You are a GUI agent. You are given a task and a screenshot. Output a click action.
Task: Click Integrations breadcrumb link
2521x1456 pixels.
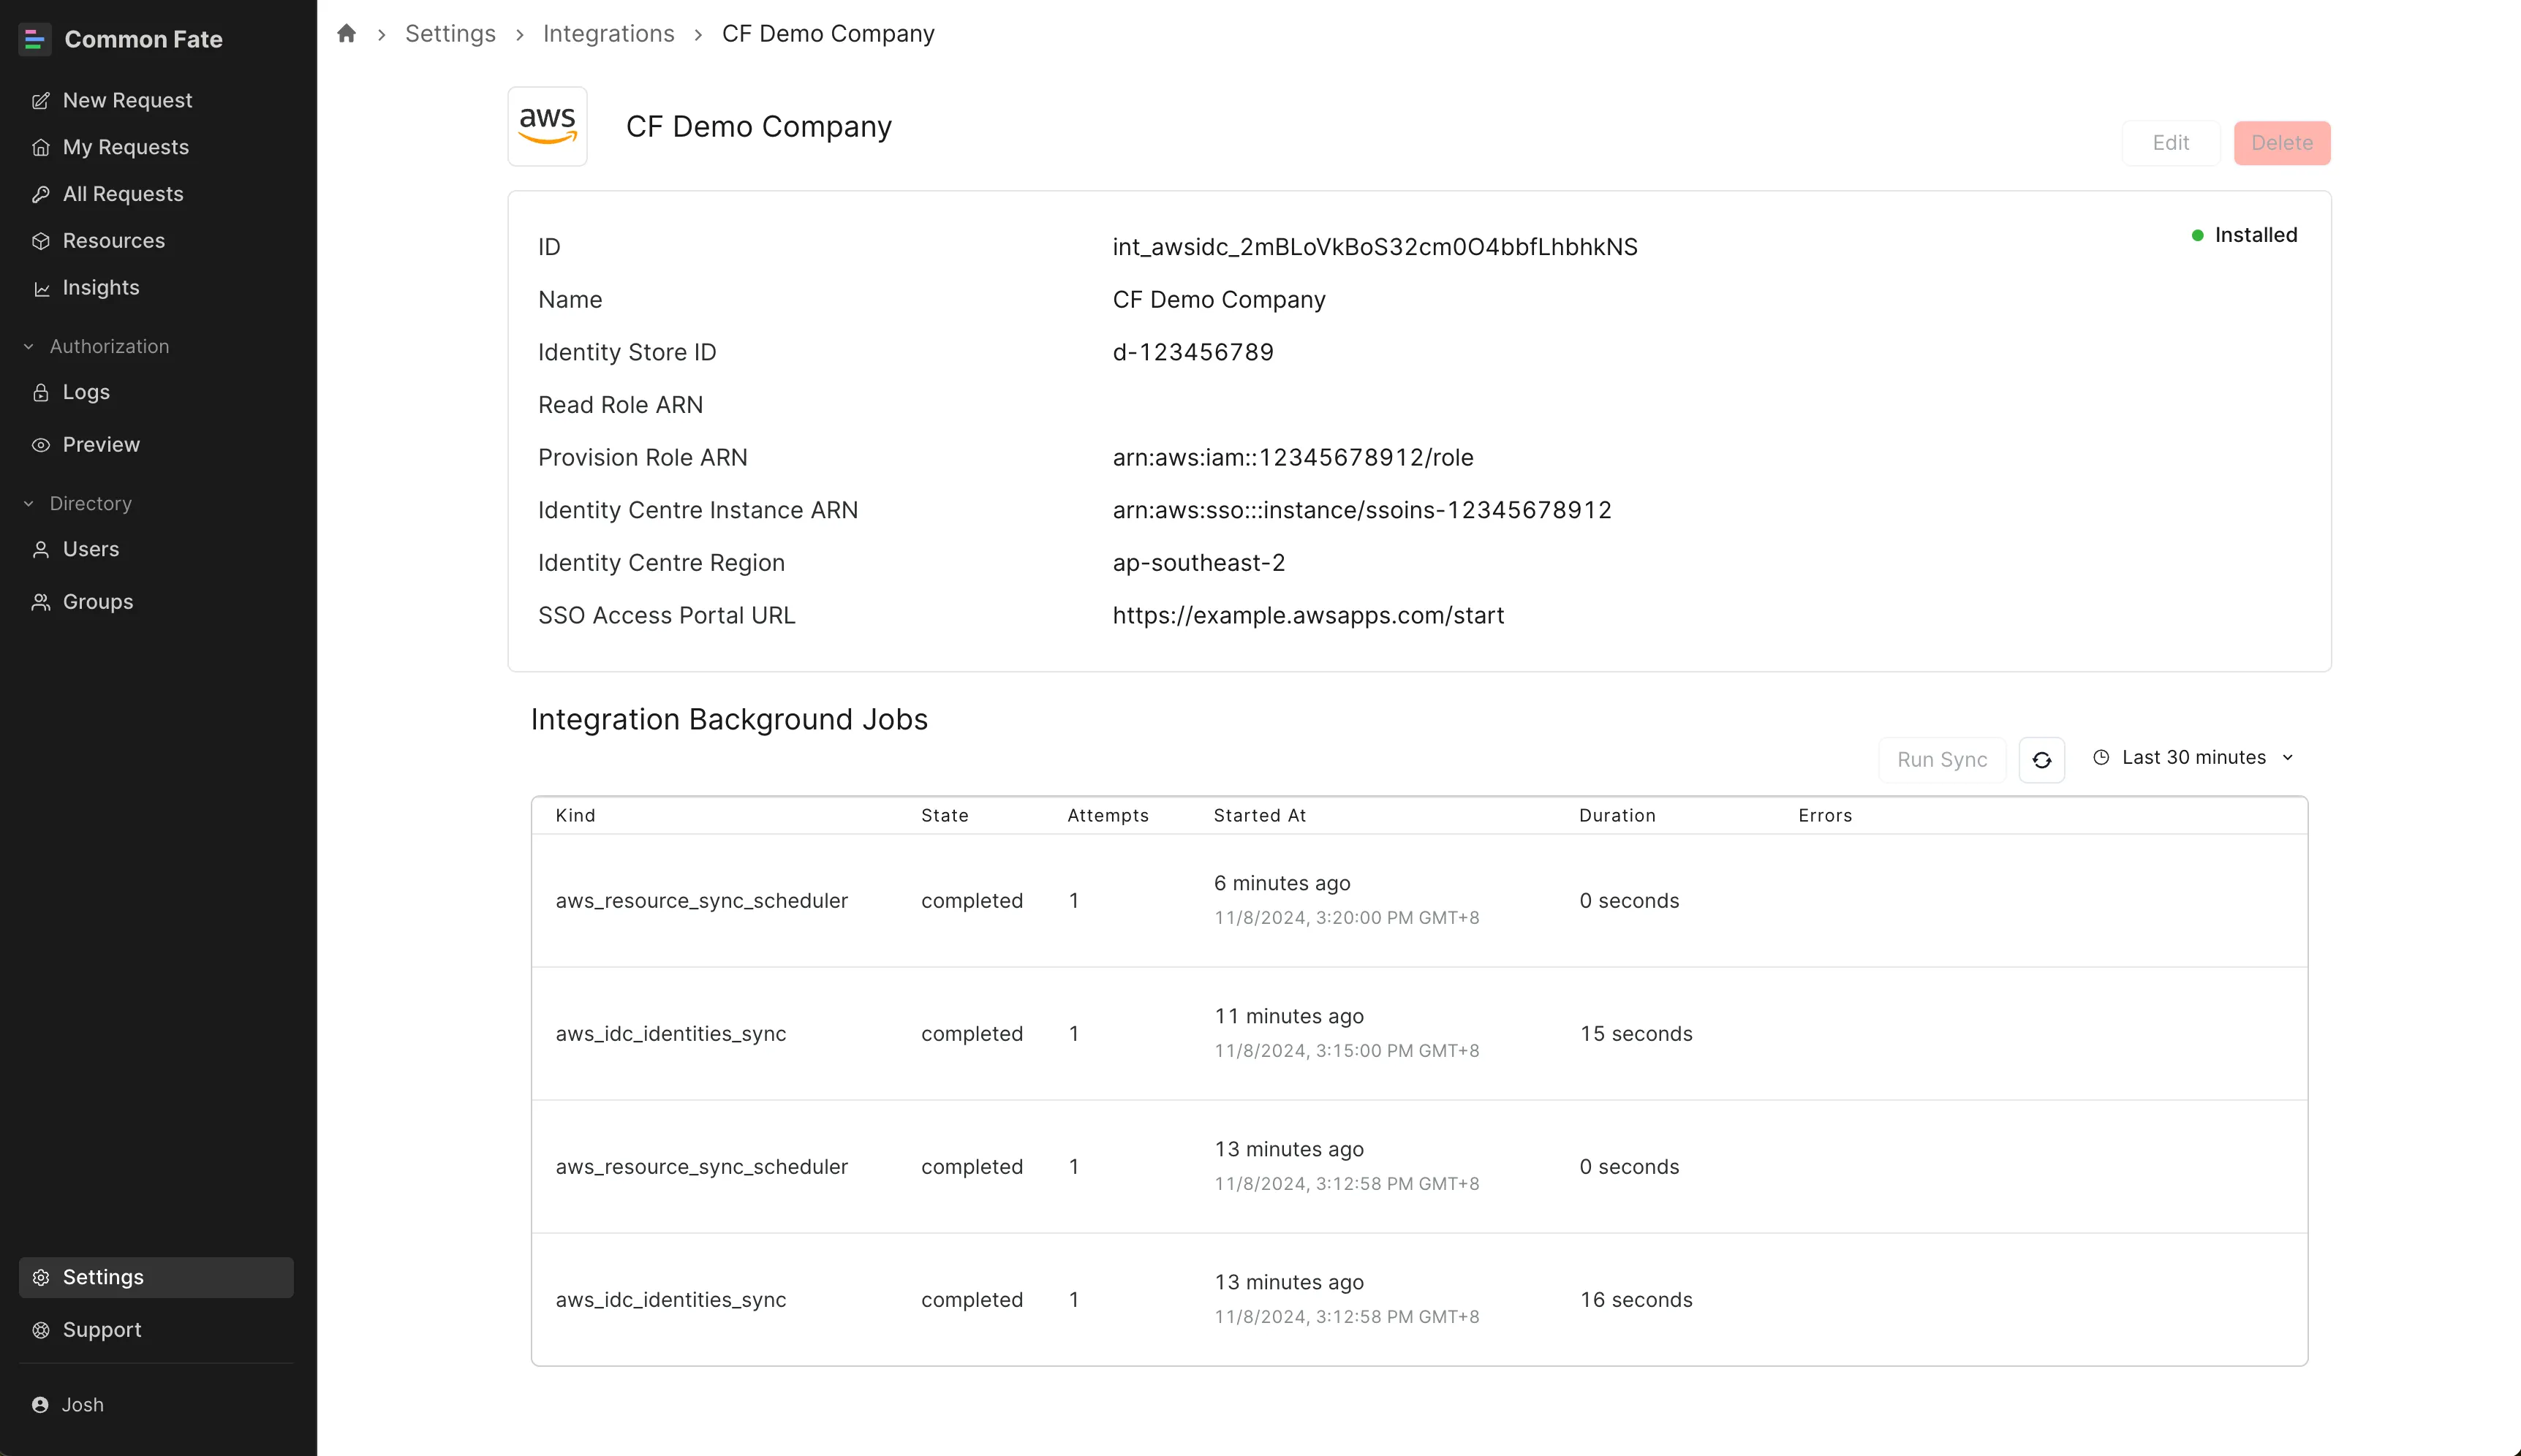pyautogui.click(x=608, y=34)
